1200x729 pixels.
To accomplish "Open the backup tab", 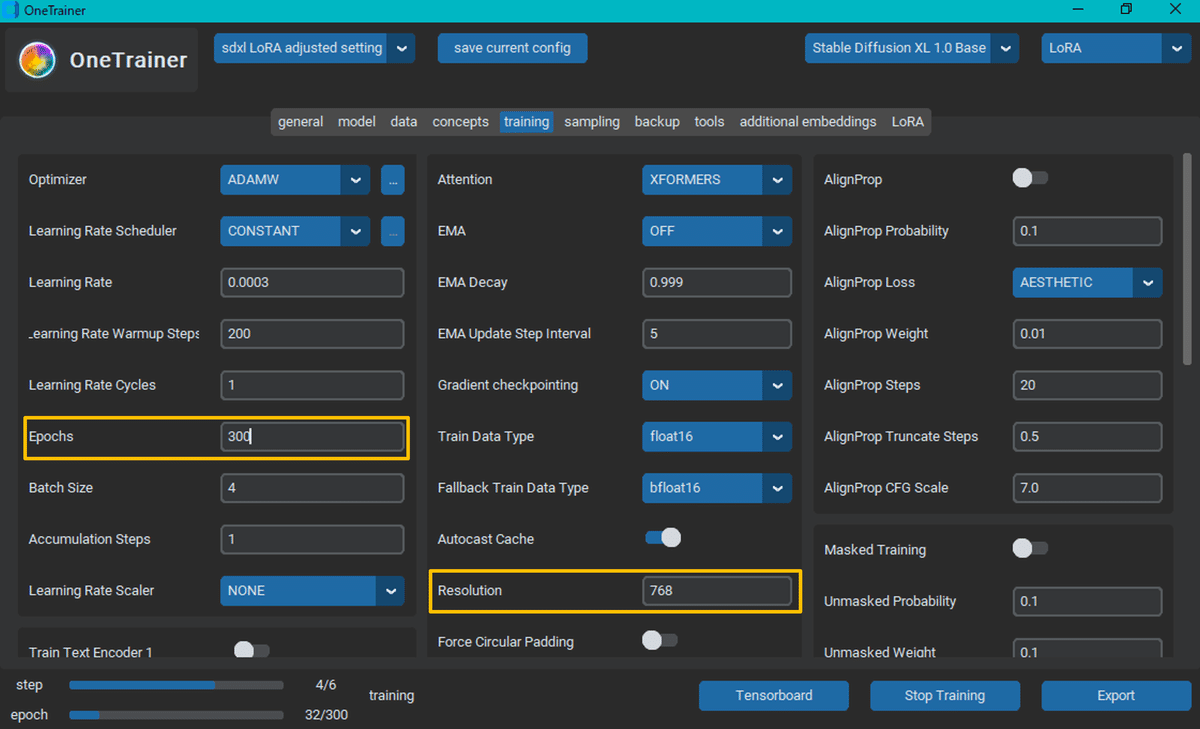I will (657, 122).
